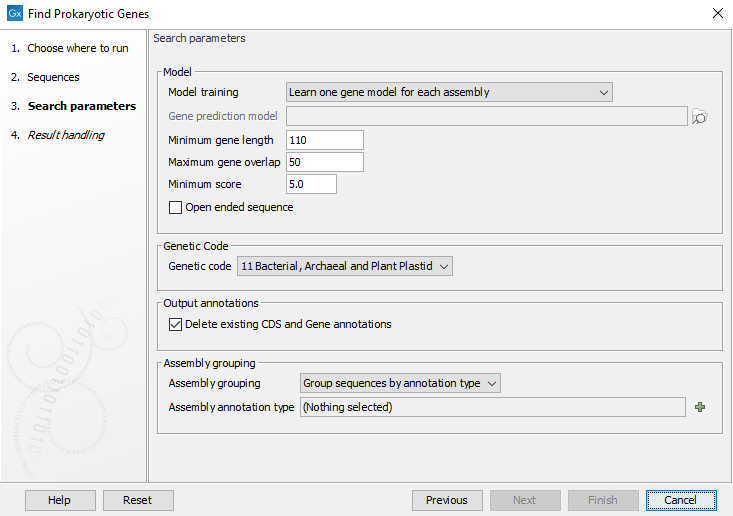Select the Result handling step
This screenshot has height=516, width=733.
[65, 135]
